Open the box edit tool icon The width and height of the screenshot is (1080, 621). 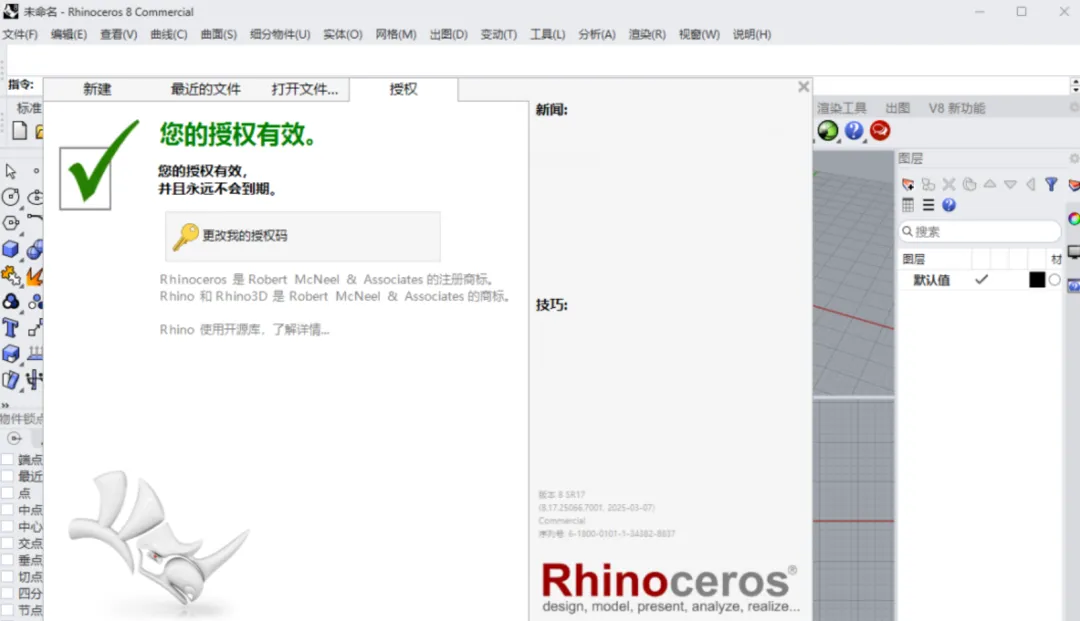pyautogui.click(x=10, y=354)
